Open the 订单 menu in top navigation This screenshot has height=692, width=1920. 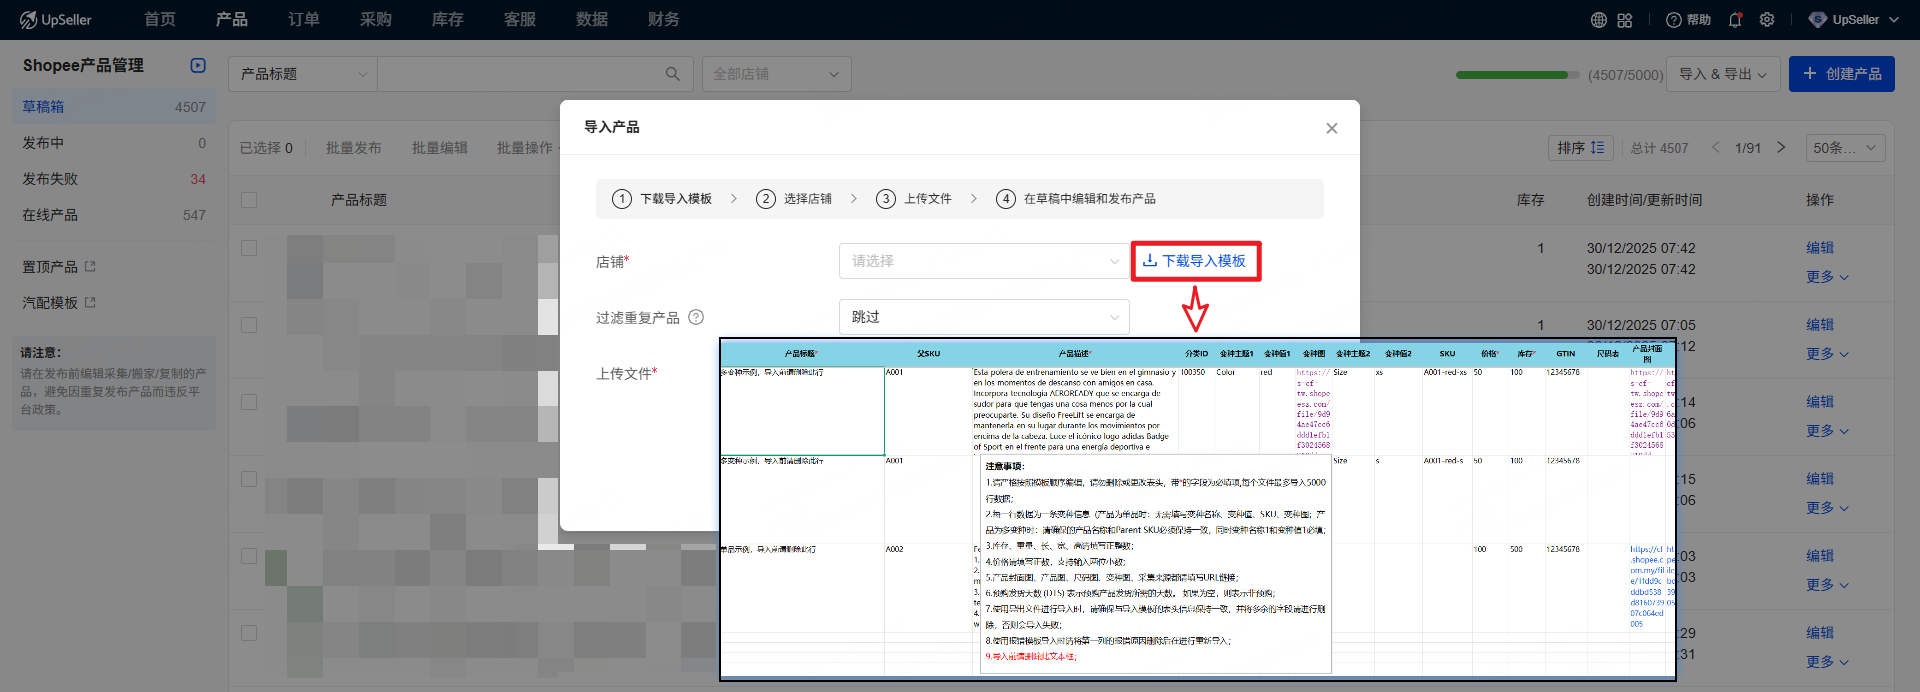303,20
